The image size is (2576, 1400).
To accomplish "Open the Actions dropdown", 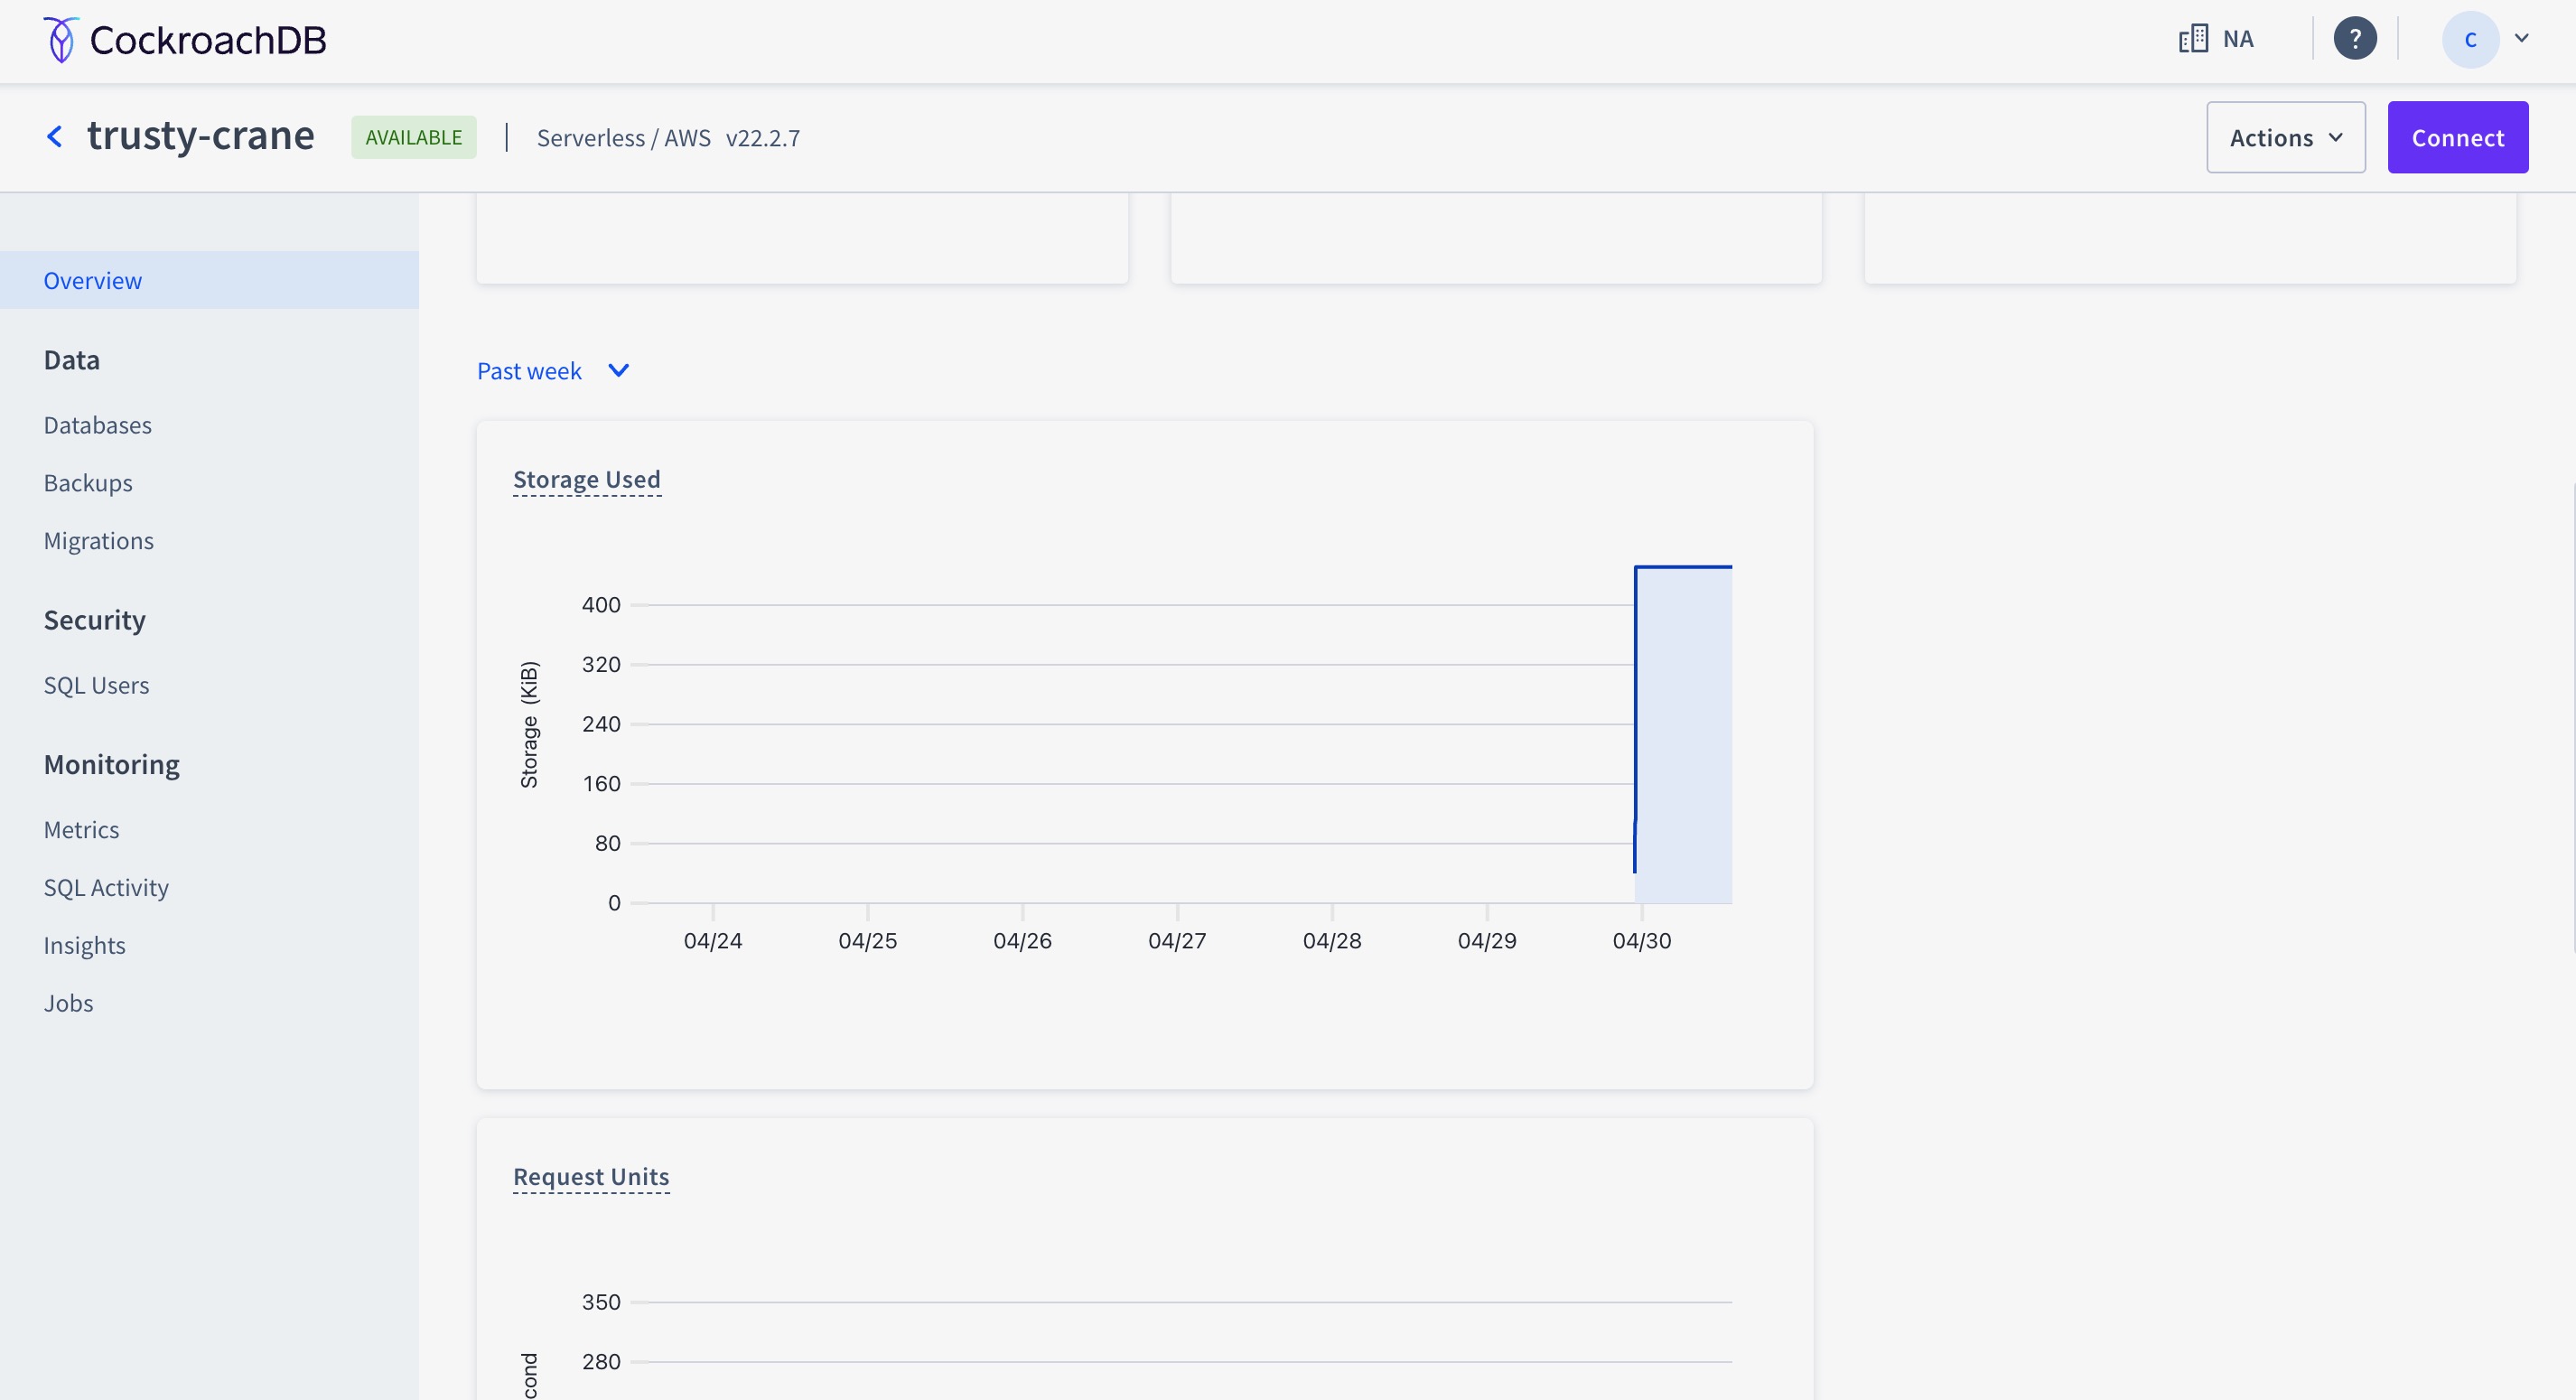I will [x=2285, y=137].
